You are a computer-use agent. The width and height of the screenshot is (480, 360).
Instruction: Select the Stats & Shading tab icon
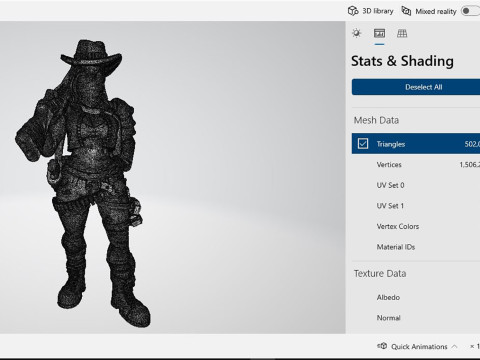point(379,33)
